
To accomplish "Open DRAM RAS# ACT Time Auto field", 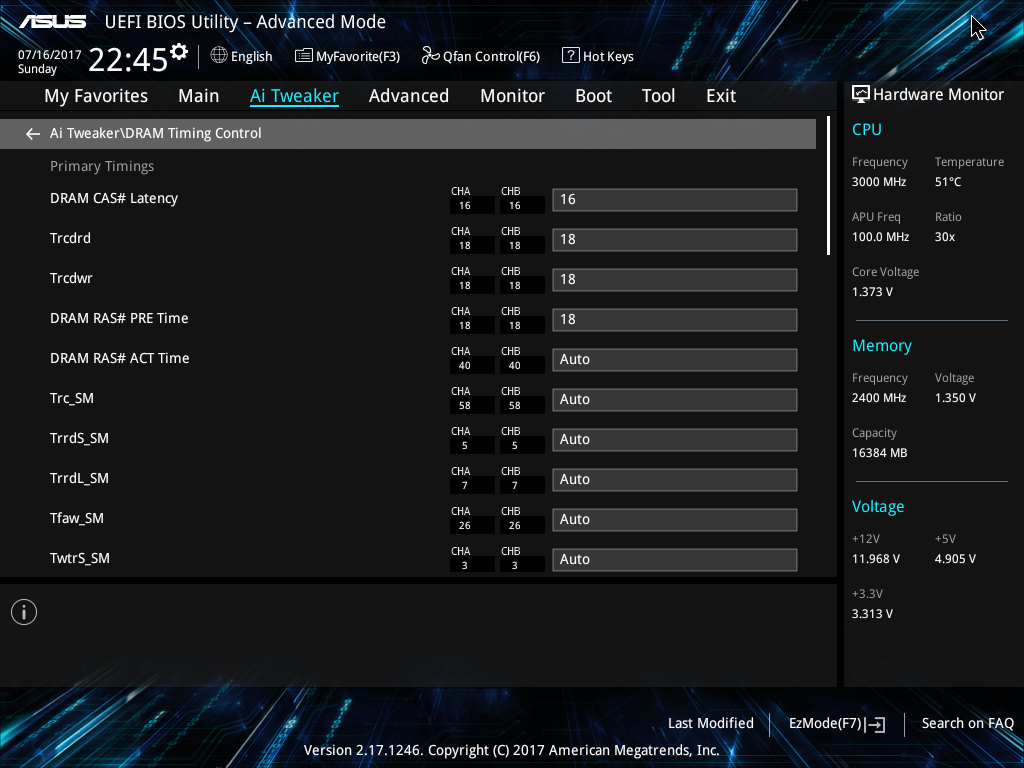I will [675, 360].
